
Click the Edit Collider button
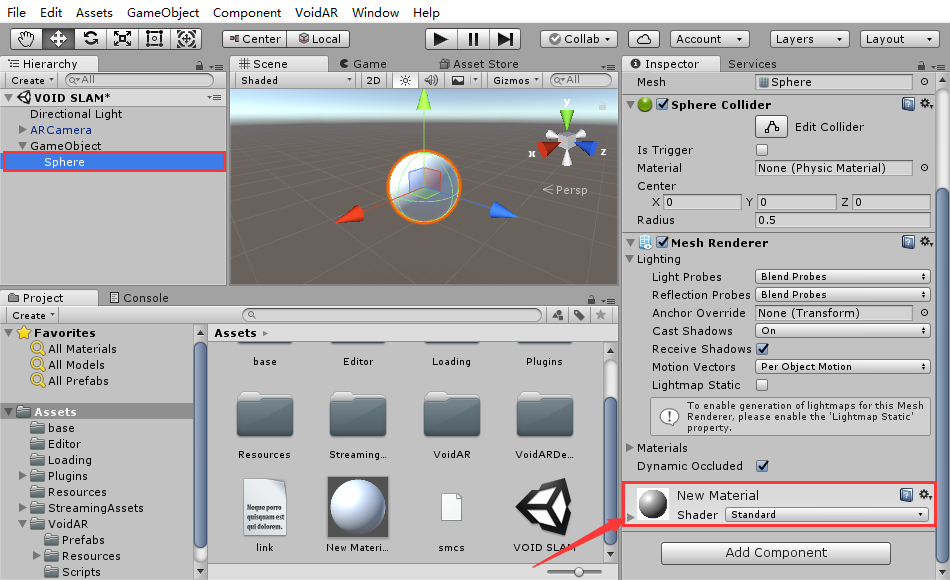coord(771,127)
